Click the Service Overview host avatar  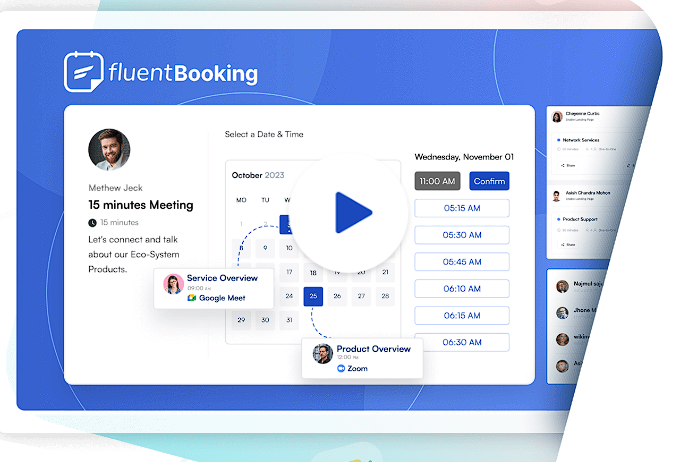point(173,286)
